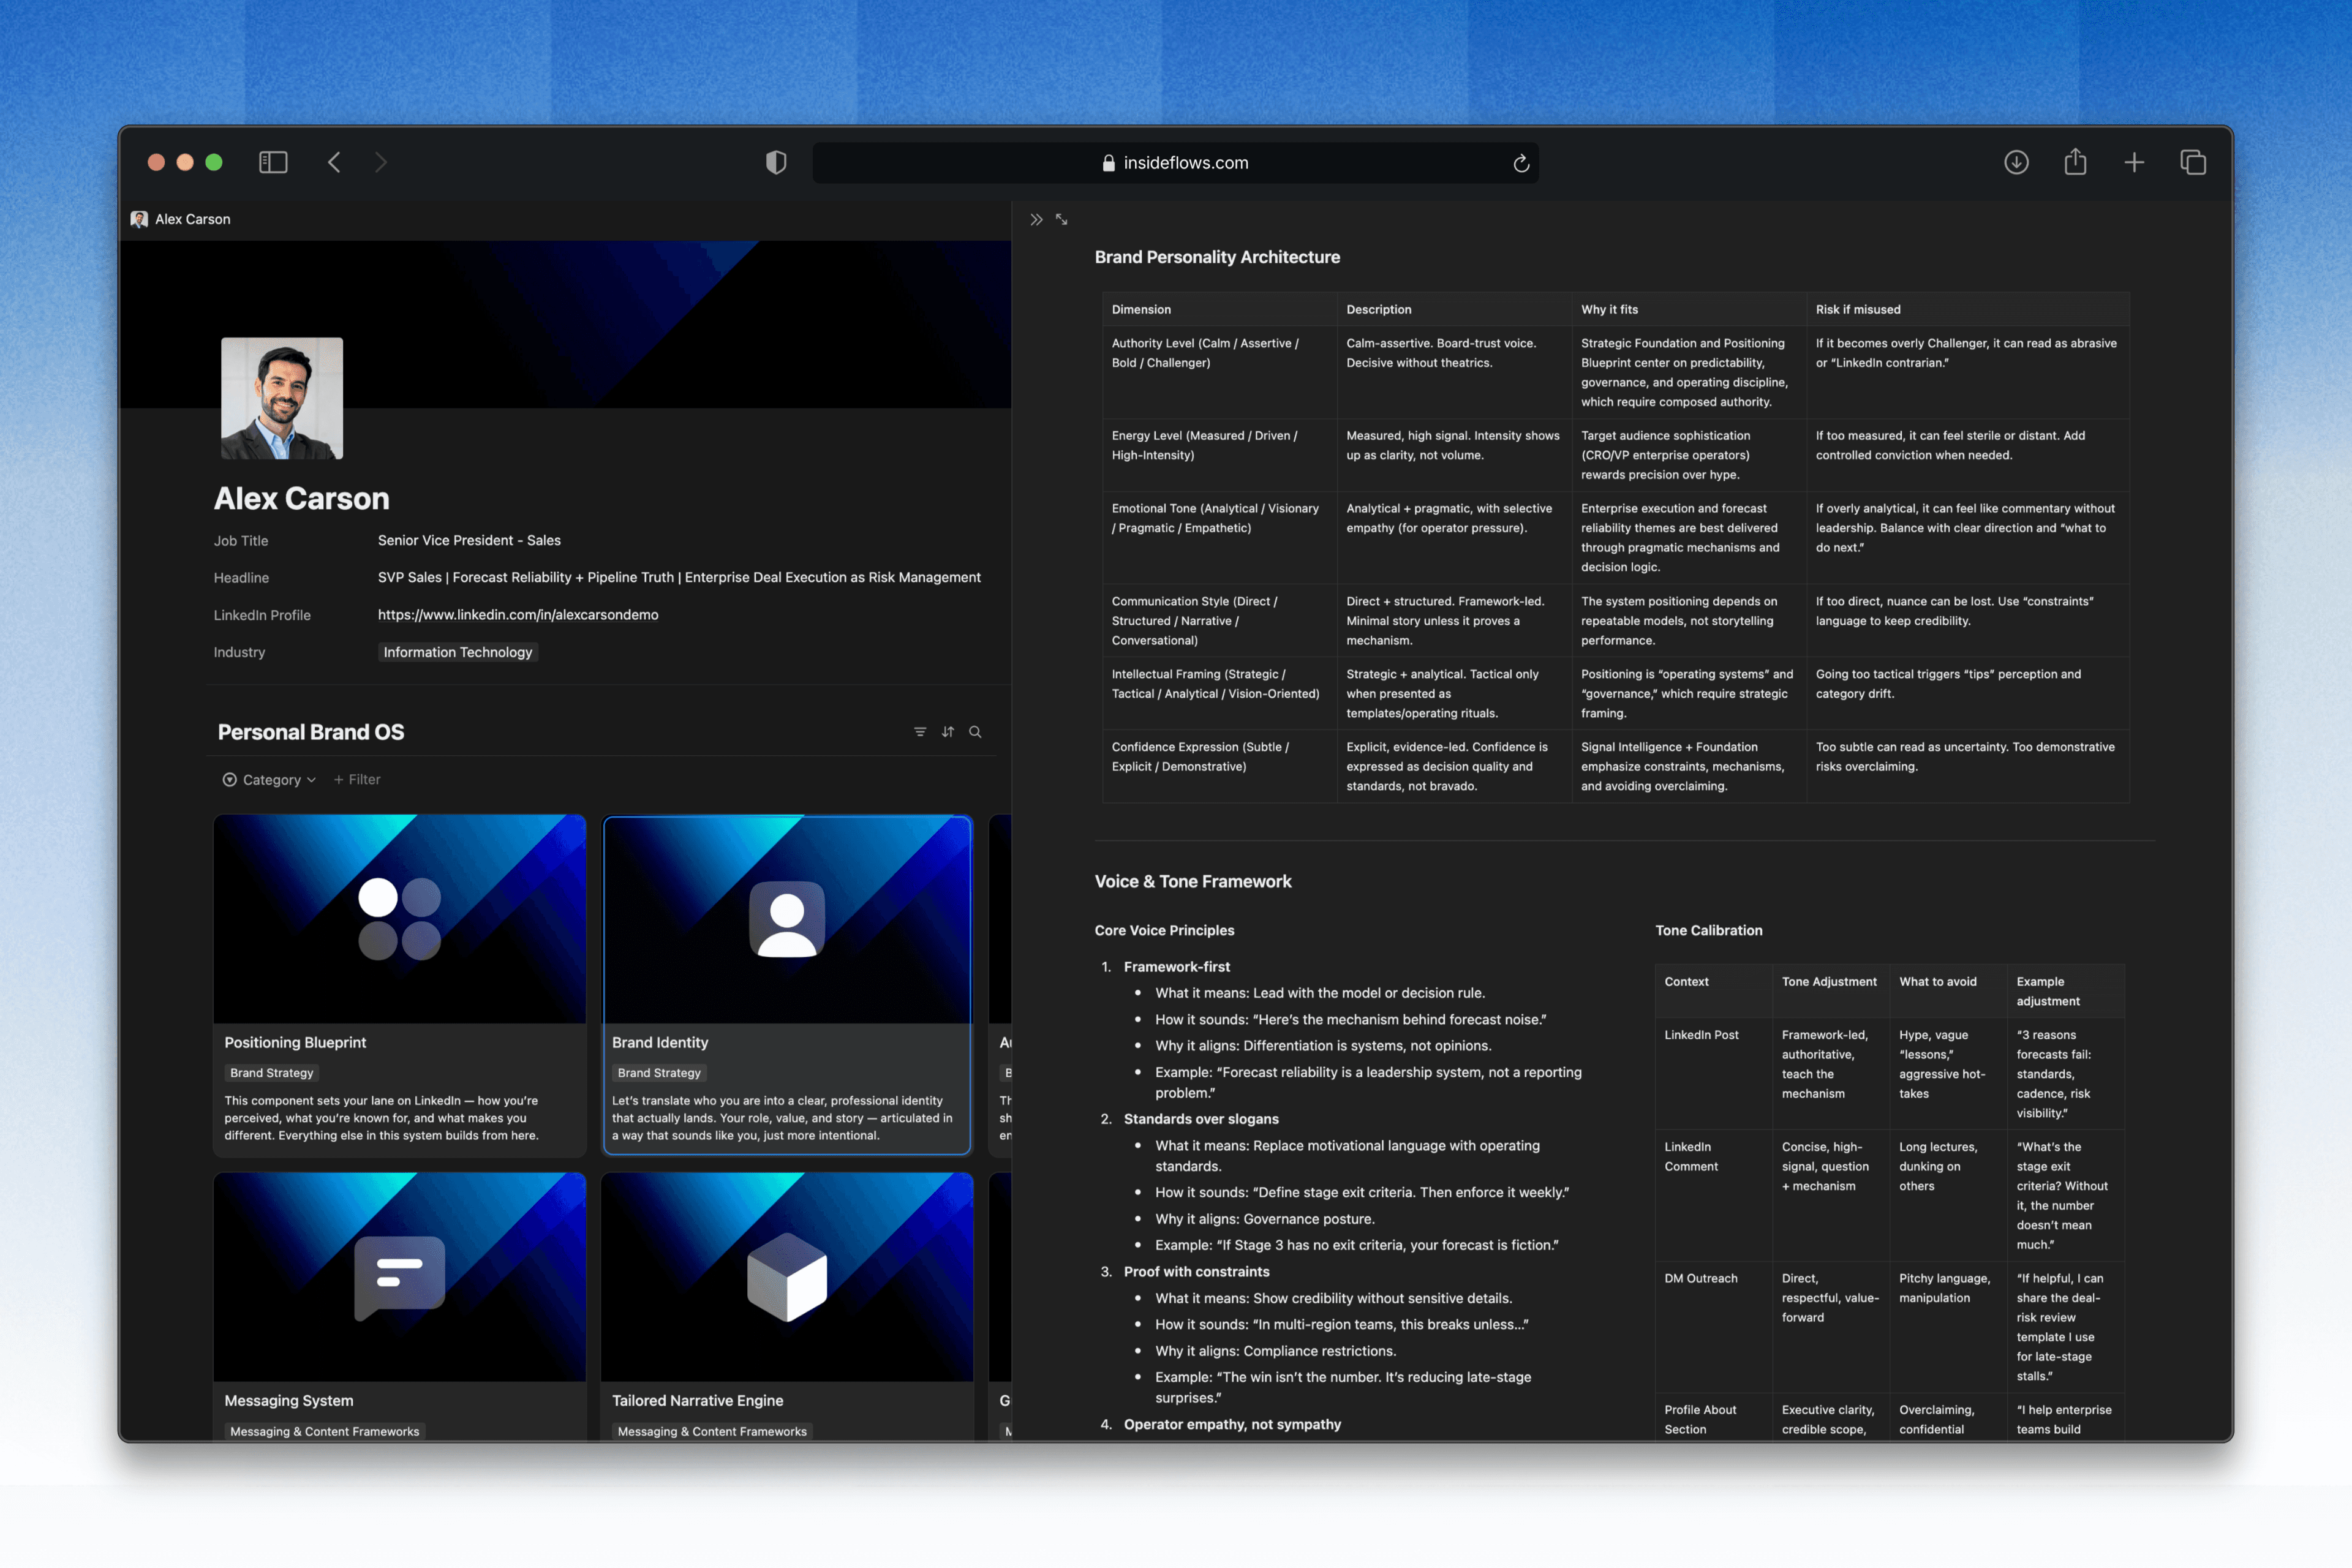The image size is (2352, 1568).
Task: Collapse the side panel with double chevron
Action: pos(1036,219)
